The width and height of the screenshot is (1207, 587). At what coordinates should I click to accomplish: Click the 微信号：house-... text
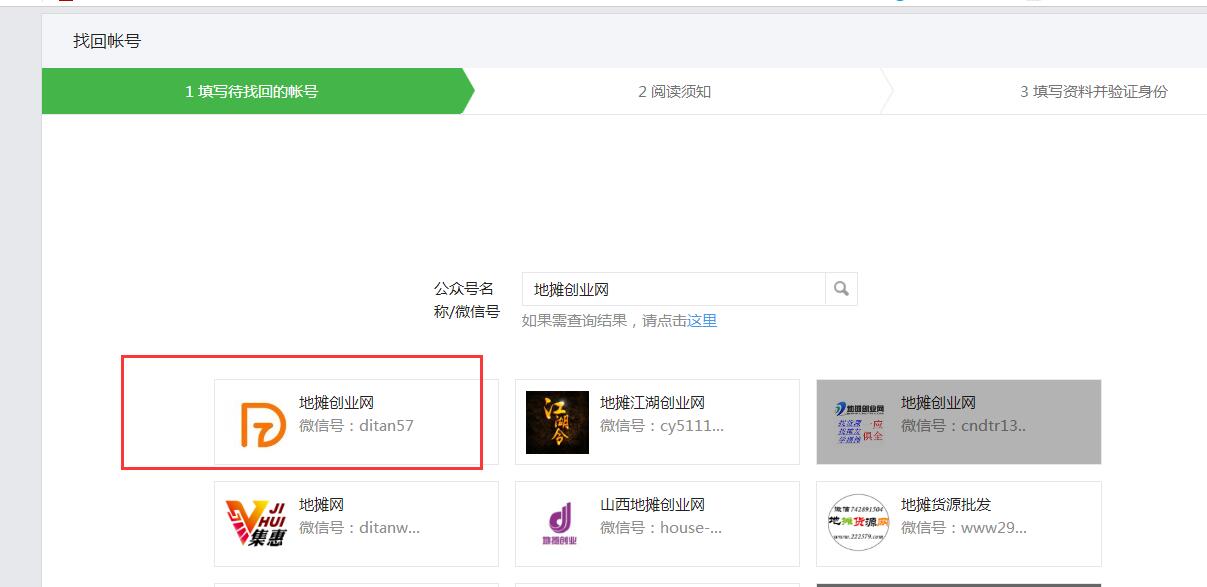[661, 528]
